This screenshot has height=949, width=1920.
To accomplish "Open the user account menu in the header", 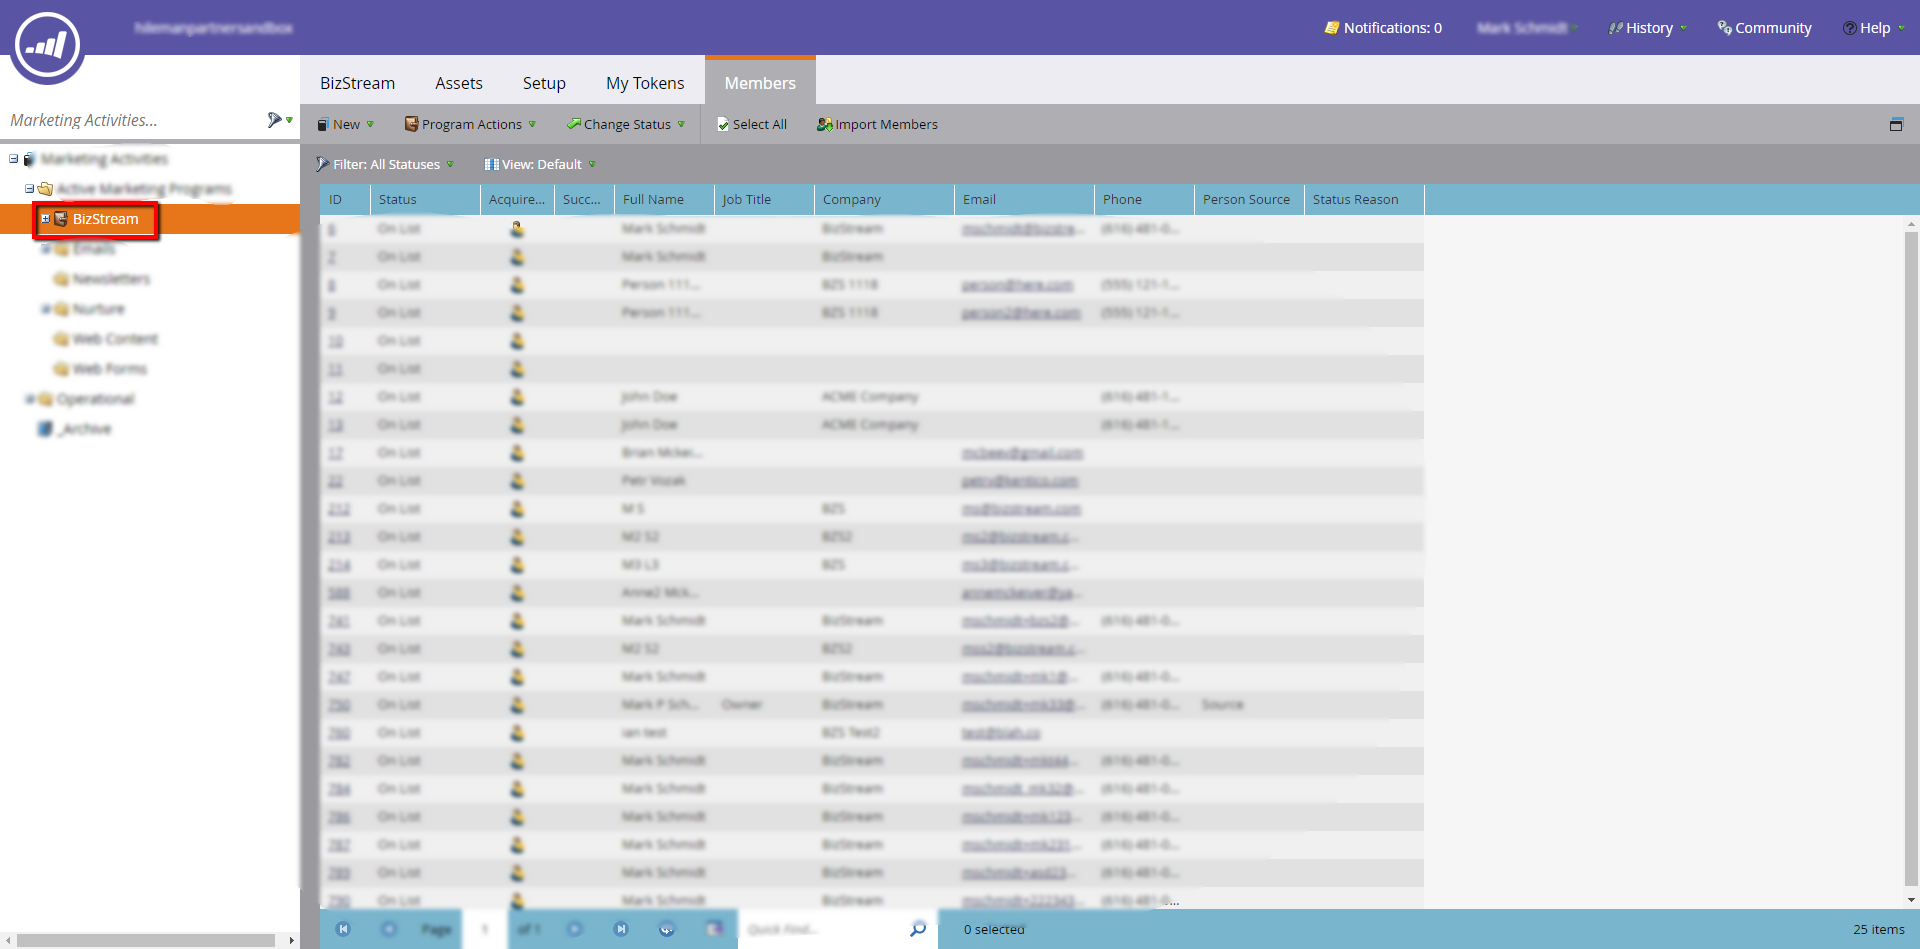I will tap(1526, 28).
